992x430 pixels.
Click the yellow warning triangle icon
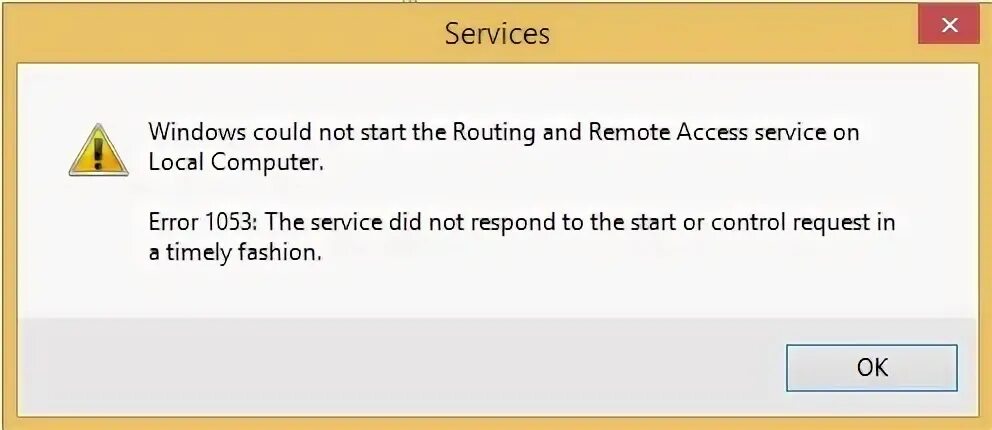[x=98, y=151]
